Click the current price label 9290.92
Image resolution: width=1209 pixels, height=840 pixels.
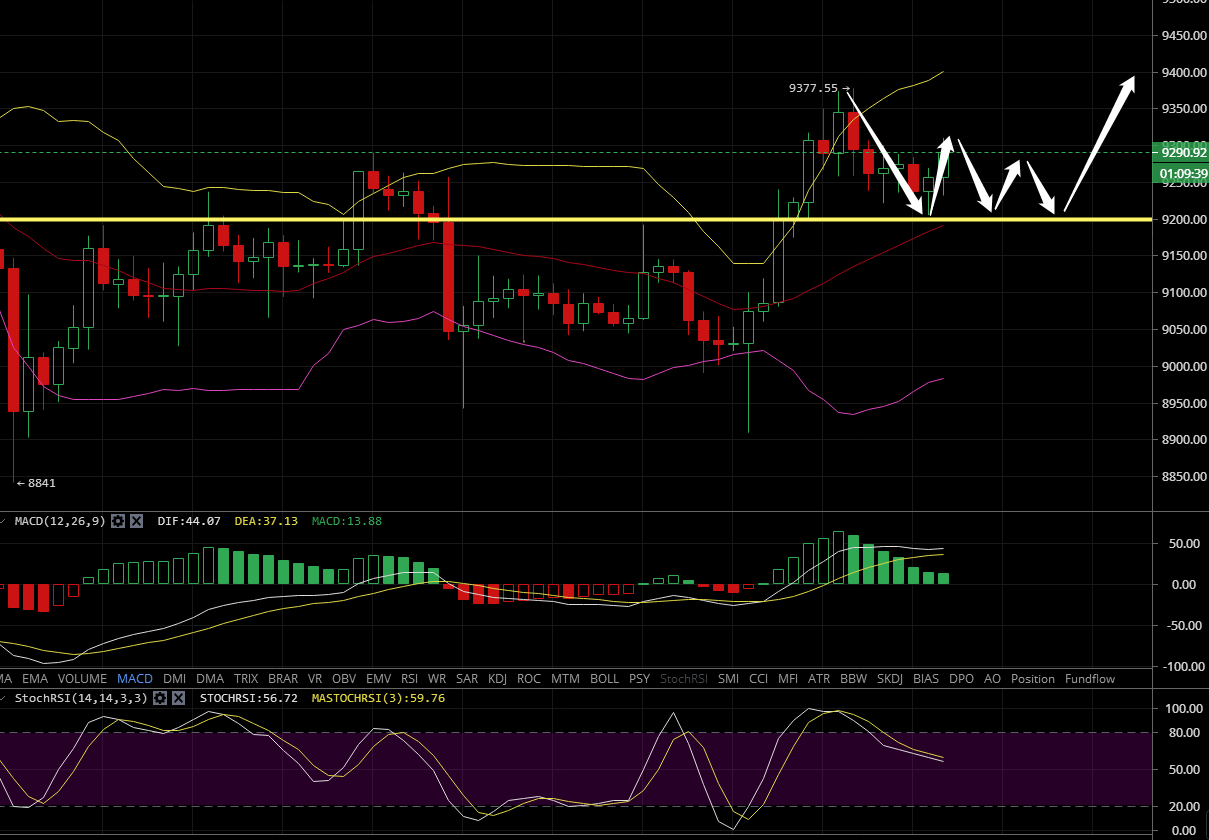[1180, 153]
